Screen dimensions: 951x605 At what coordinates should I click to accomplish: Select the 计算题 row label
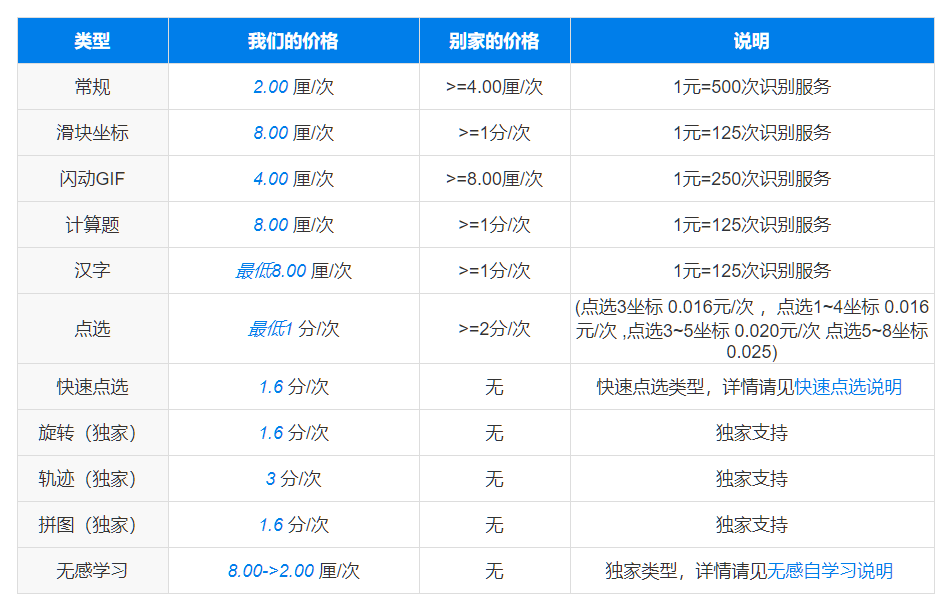[x=92, y=224]
